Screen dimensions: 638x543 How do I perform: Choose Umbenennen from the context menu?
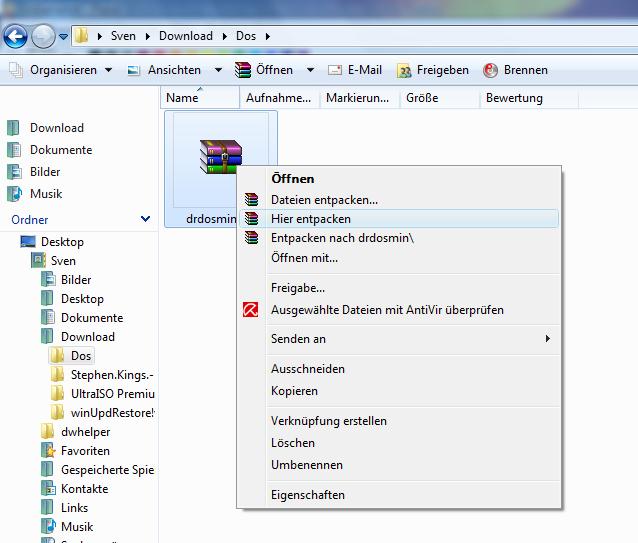(x=306, y=465)
